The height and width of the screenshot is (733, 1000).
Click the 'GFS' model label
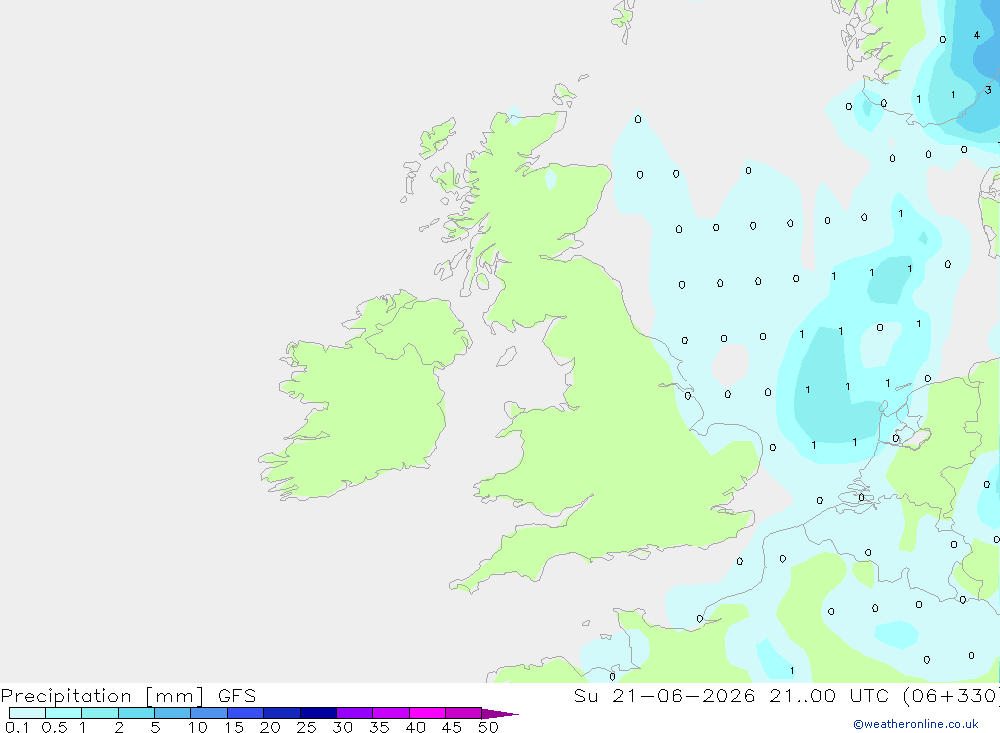tap(237, 695)
